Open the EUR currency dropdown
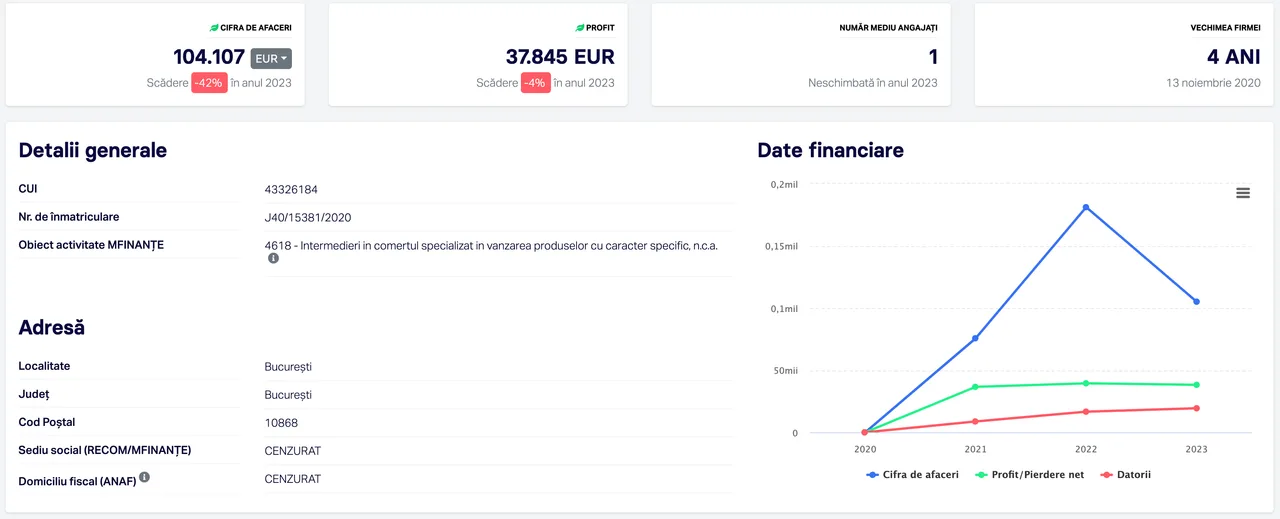 click(x=271, y=59)
